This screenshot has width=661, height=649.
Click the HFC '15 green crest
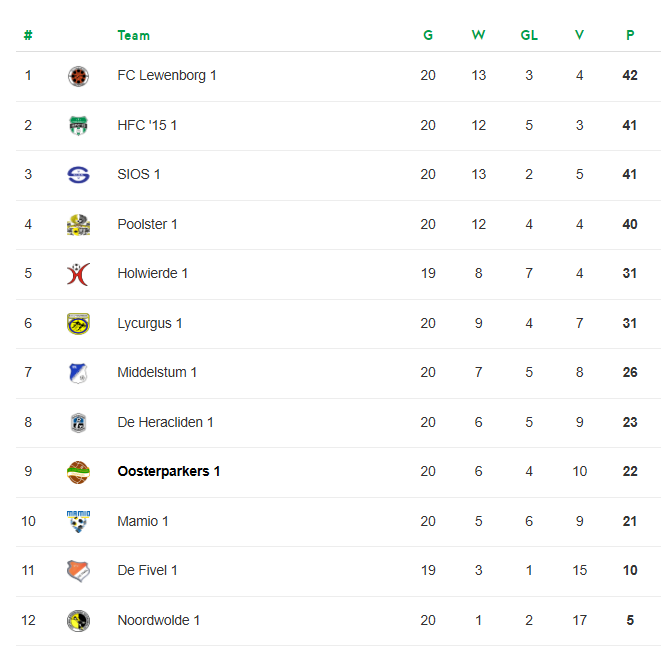click(78, 126)
